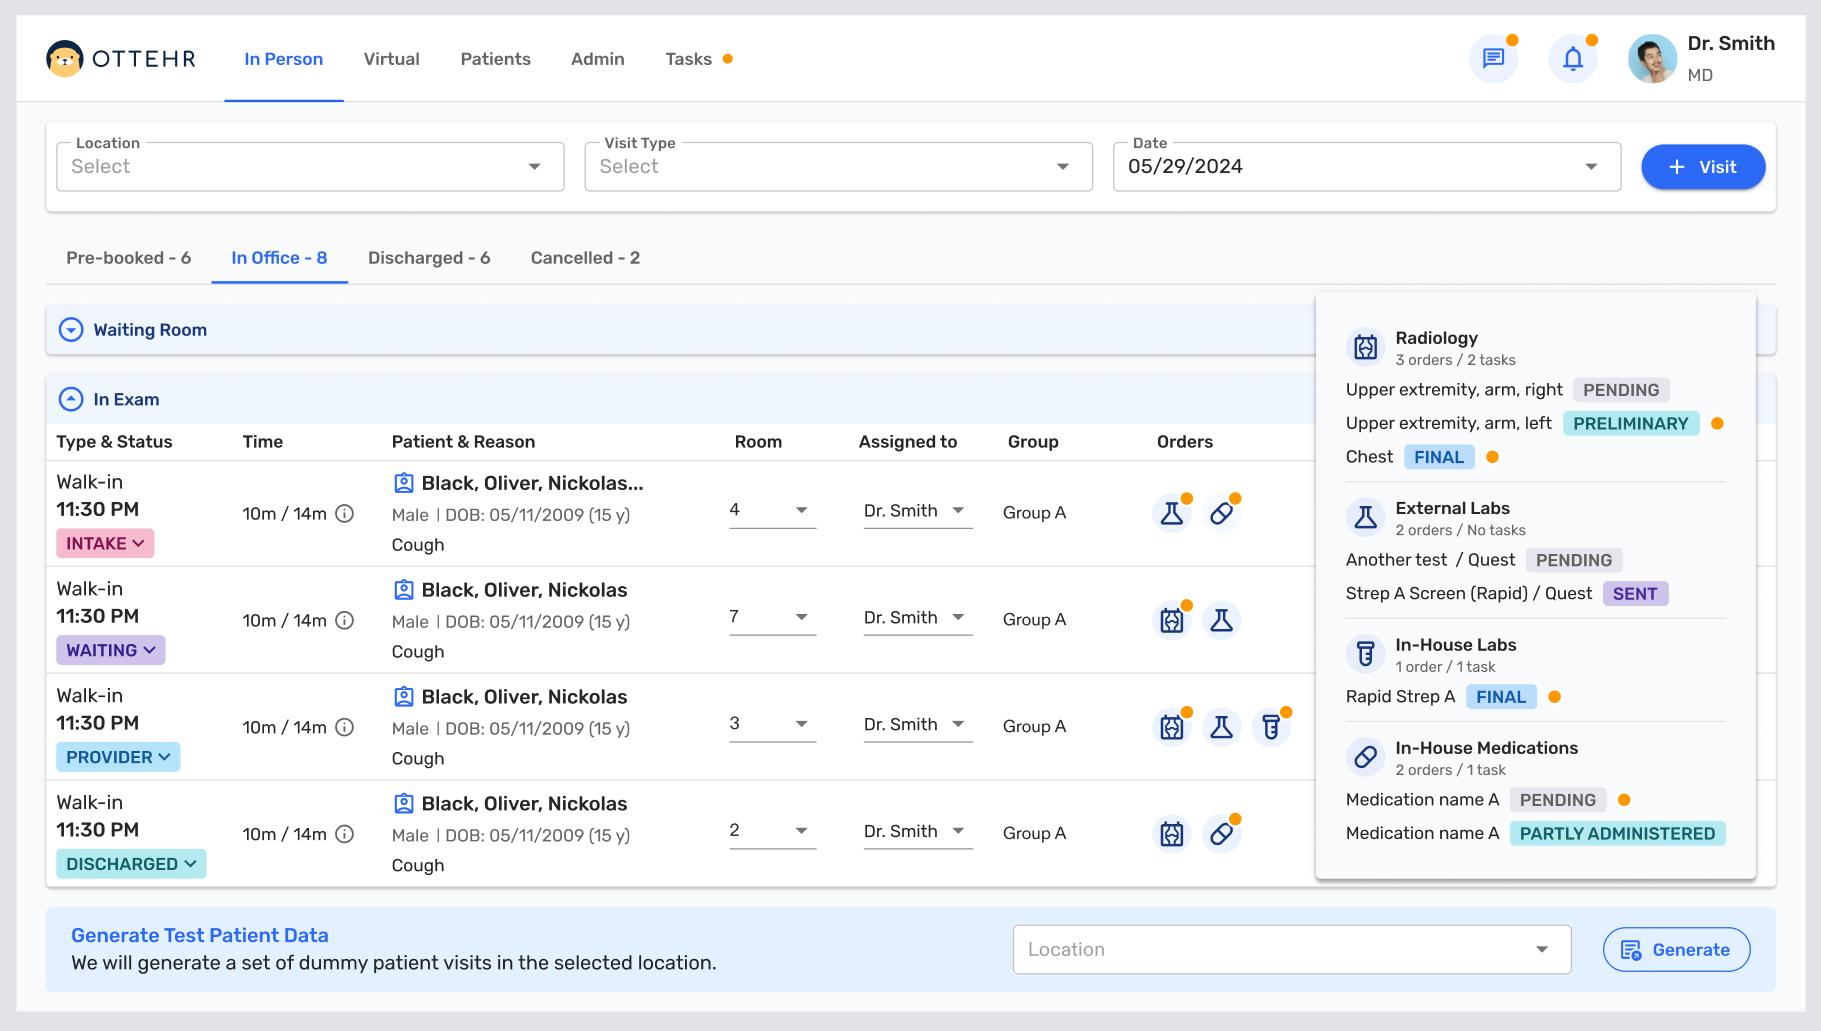Click in-house labs icon in PROVIDER row
1821x1031 pixels.
[1271, 728]
